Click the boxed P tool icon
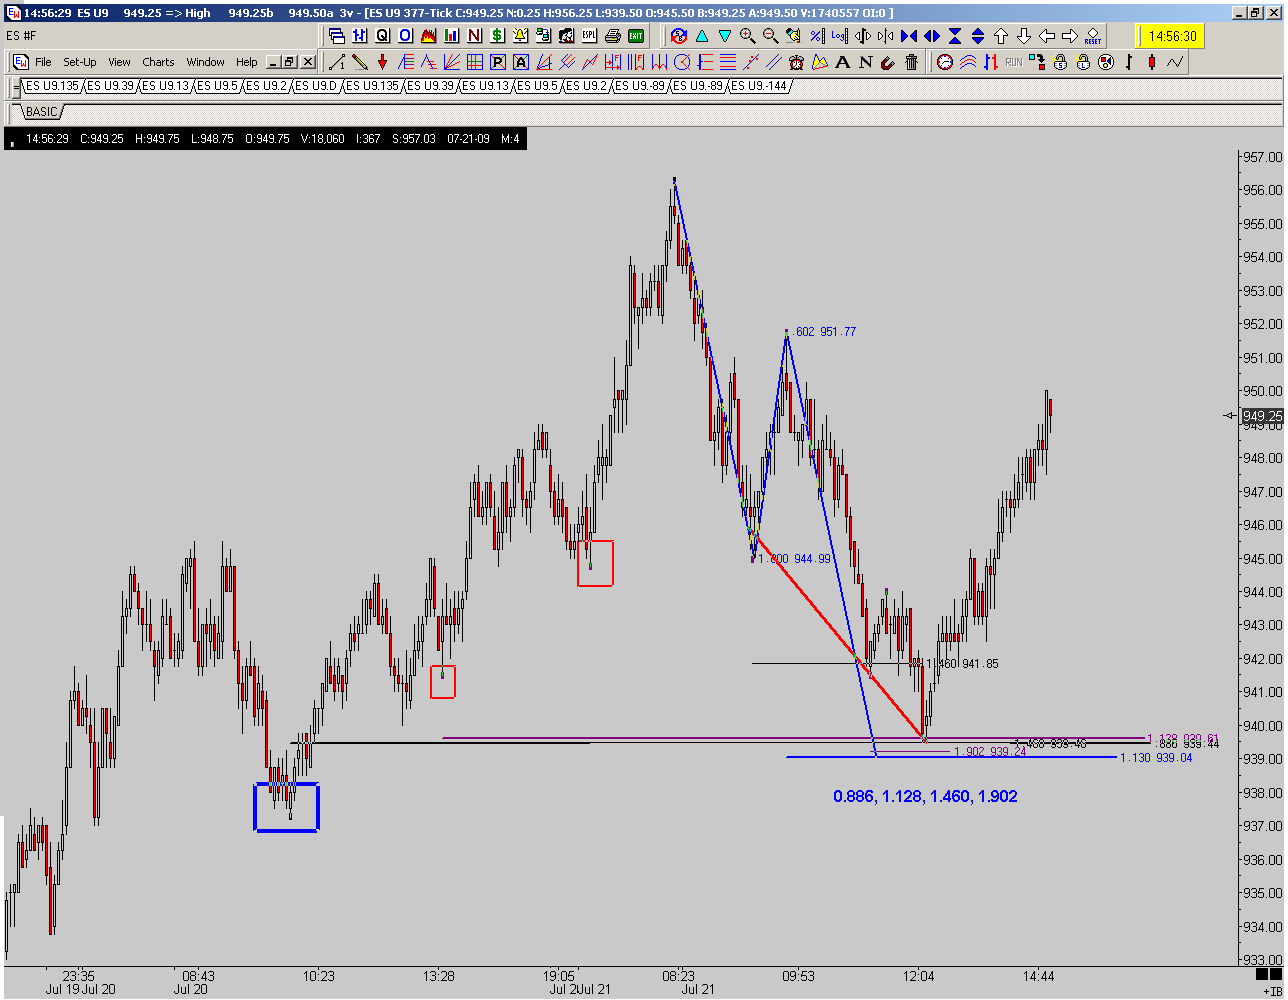 point(497,62)
